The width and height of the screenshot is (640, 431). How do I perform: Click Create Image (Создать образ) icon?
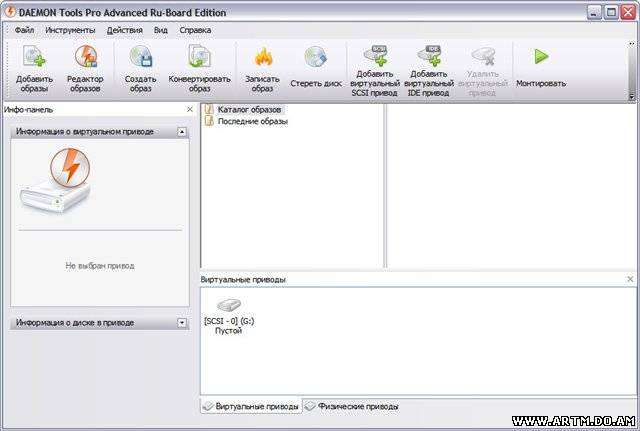point(141,57)
